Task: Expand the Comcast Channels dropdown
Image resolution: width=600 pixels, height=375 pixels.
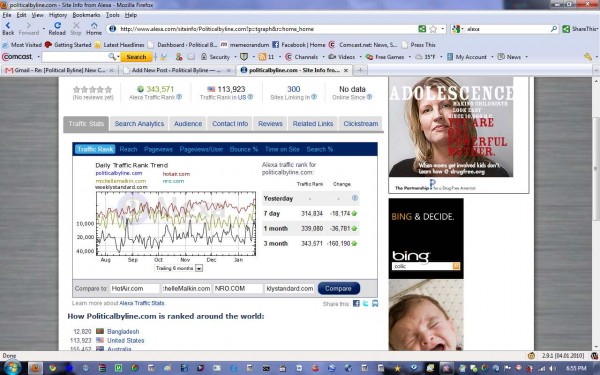Action: coord(323,57)
